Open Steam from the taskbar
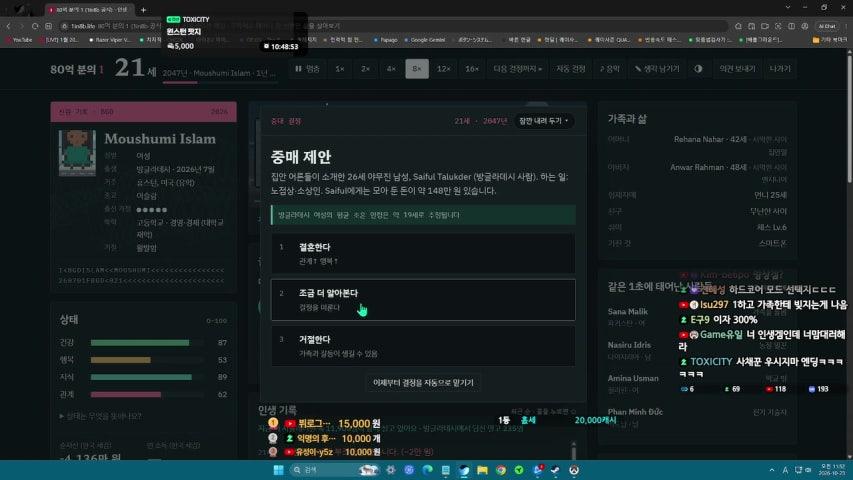This screenshot has width=853, height=480. point(555,470)
